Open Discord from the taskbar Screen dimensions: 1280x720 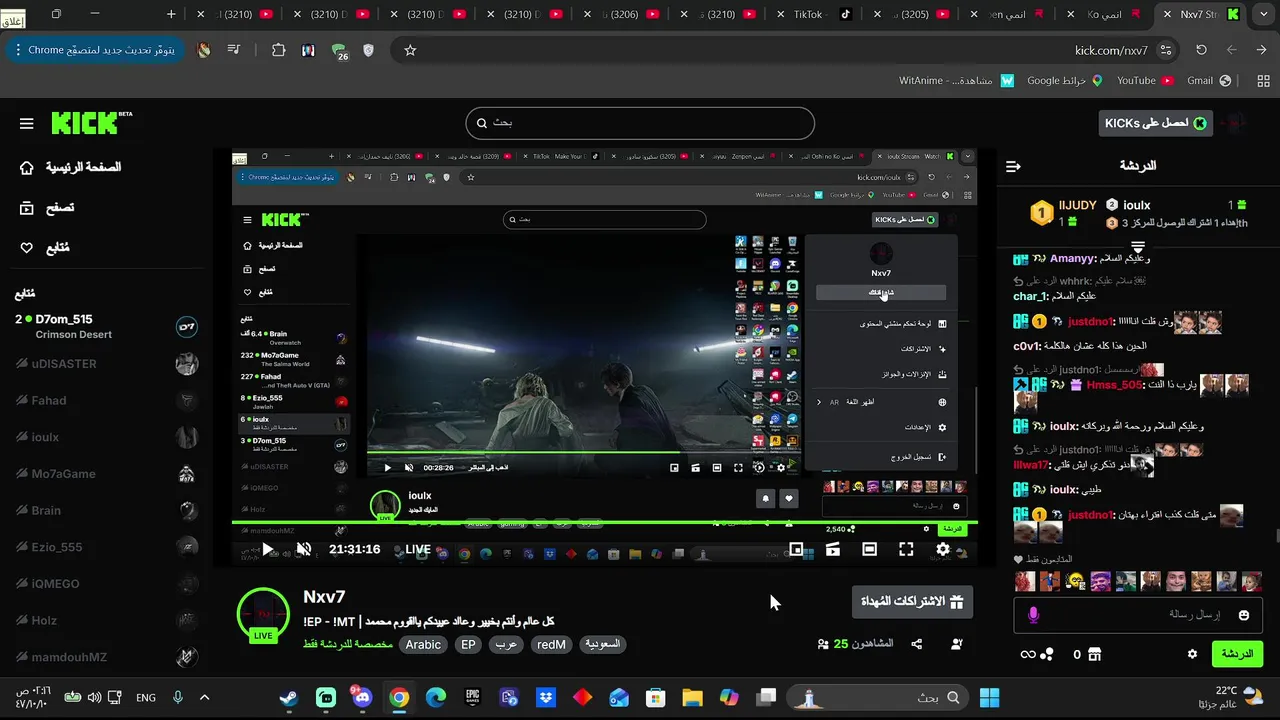click(x=362, y=698)
